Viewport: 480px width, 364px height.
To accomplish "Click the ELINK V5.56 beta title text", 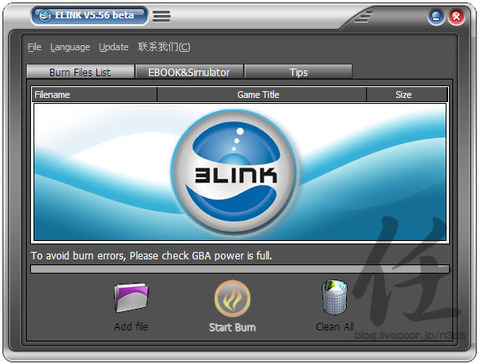I will point(94,15).
